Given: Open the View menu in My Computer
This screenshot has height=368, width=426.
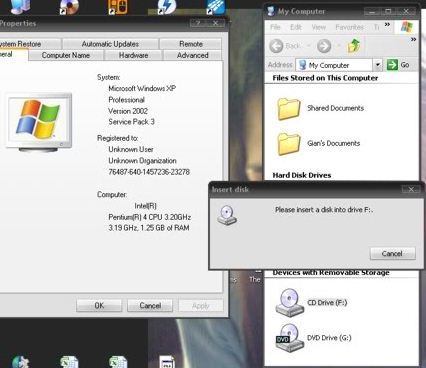Looking at the screenshot, I should 319,27.
